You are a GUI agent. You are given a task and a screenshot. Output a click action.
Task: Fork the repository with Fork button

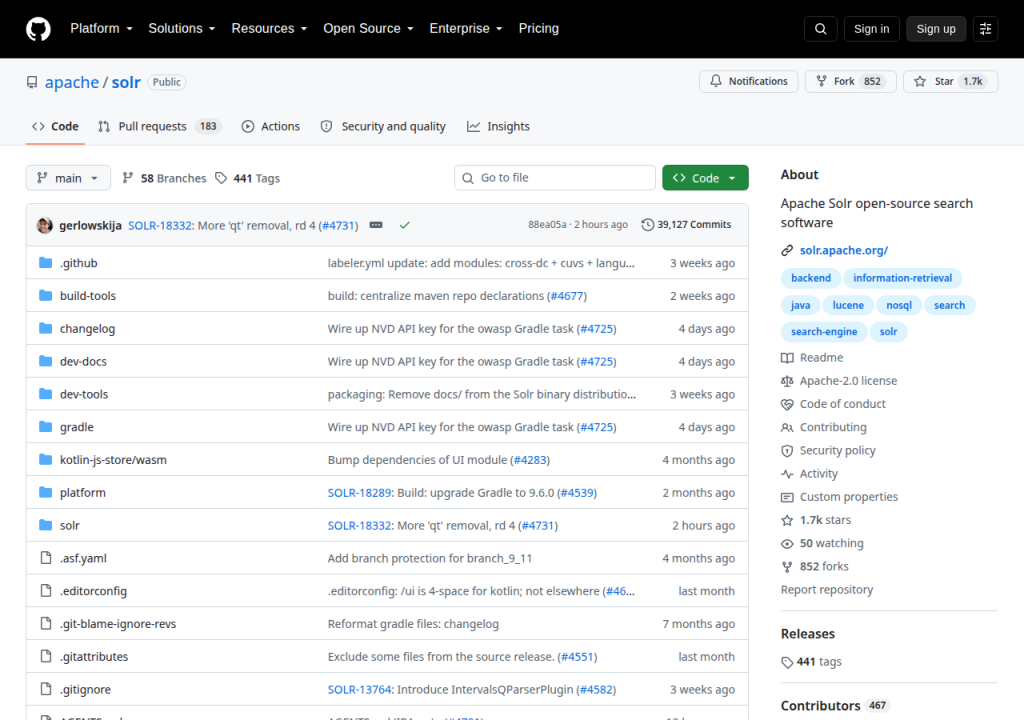(x=850, y=81)
